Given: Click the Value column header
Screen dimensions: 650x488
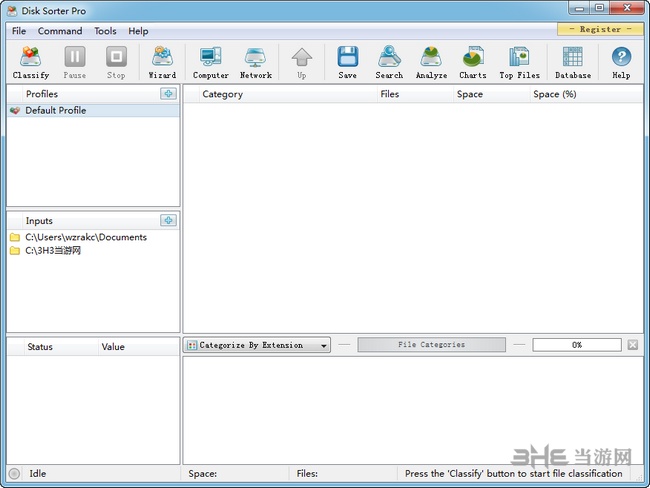Looking at the screenshot, I should point(139,347).
